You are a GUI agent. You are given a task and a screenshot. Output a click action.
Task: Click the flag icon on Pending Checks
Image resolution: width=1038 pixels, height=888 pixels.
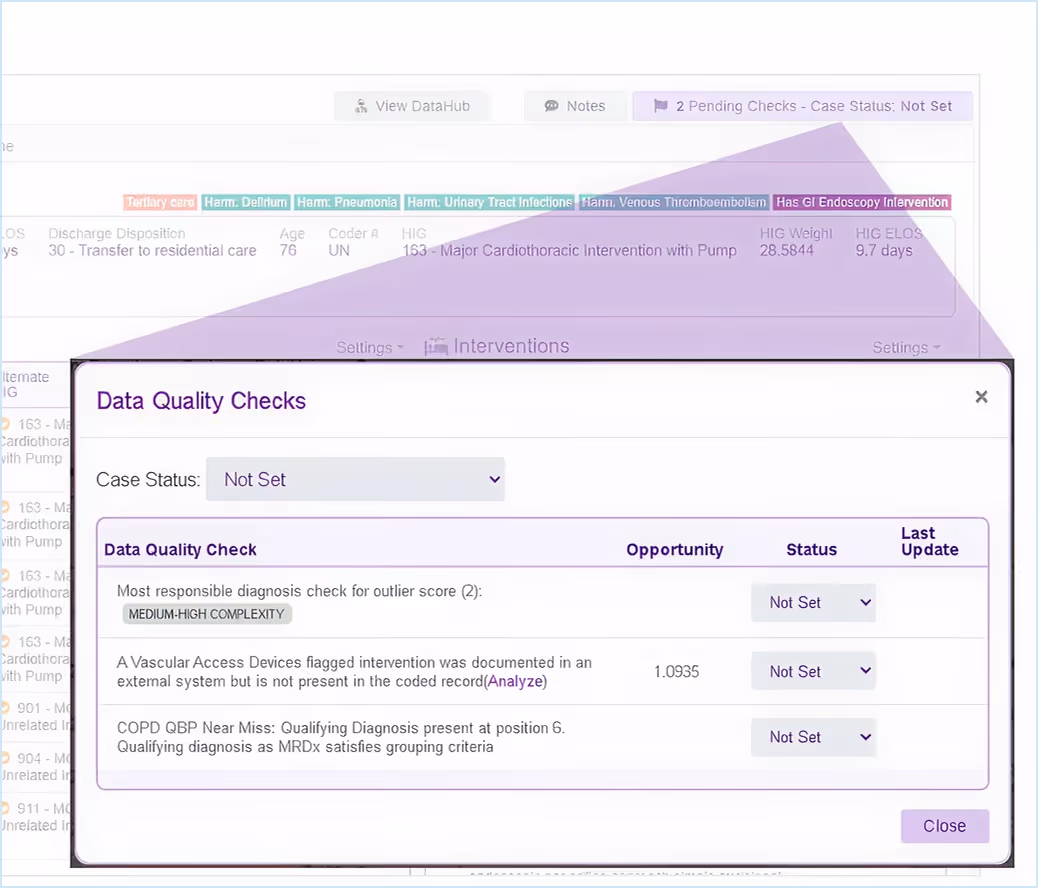click(660, 106)
